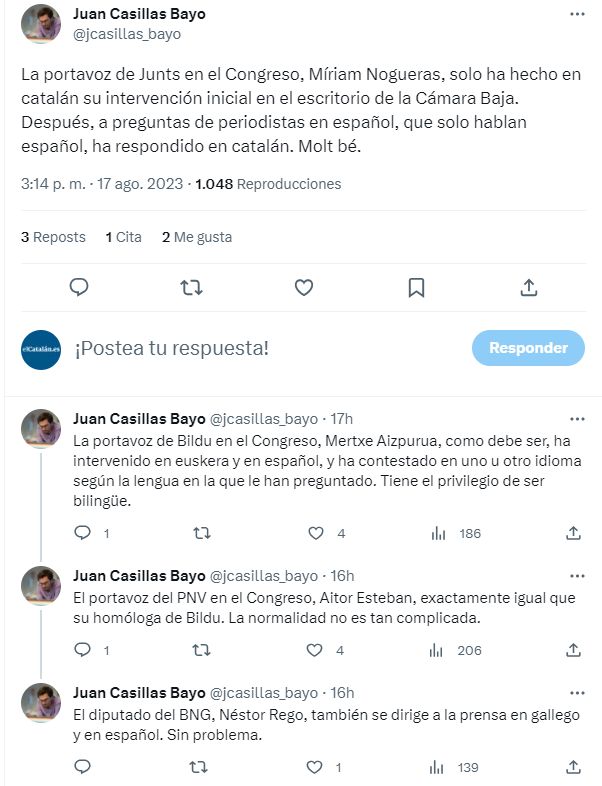Screen dimensions: 602x786
Task: Share the main tweet via upload icon
Action: click(x=529, y=287)
